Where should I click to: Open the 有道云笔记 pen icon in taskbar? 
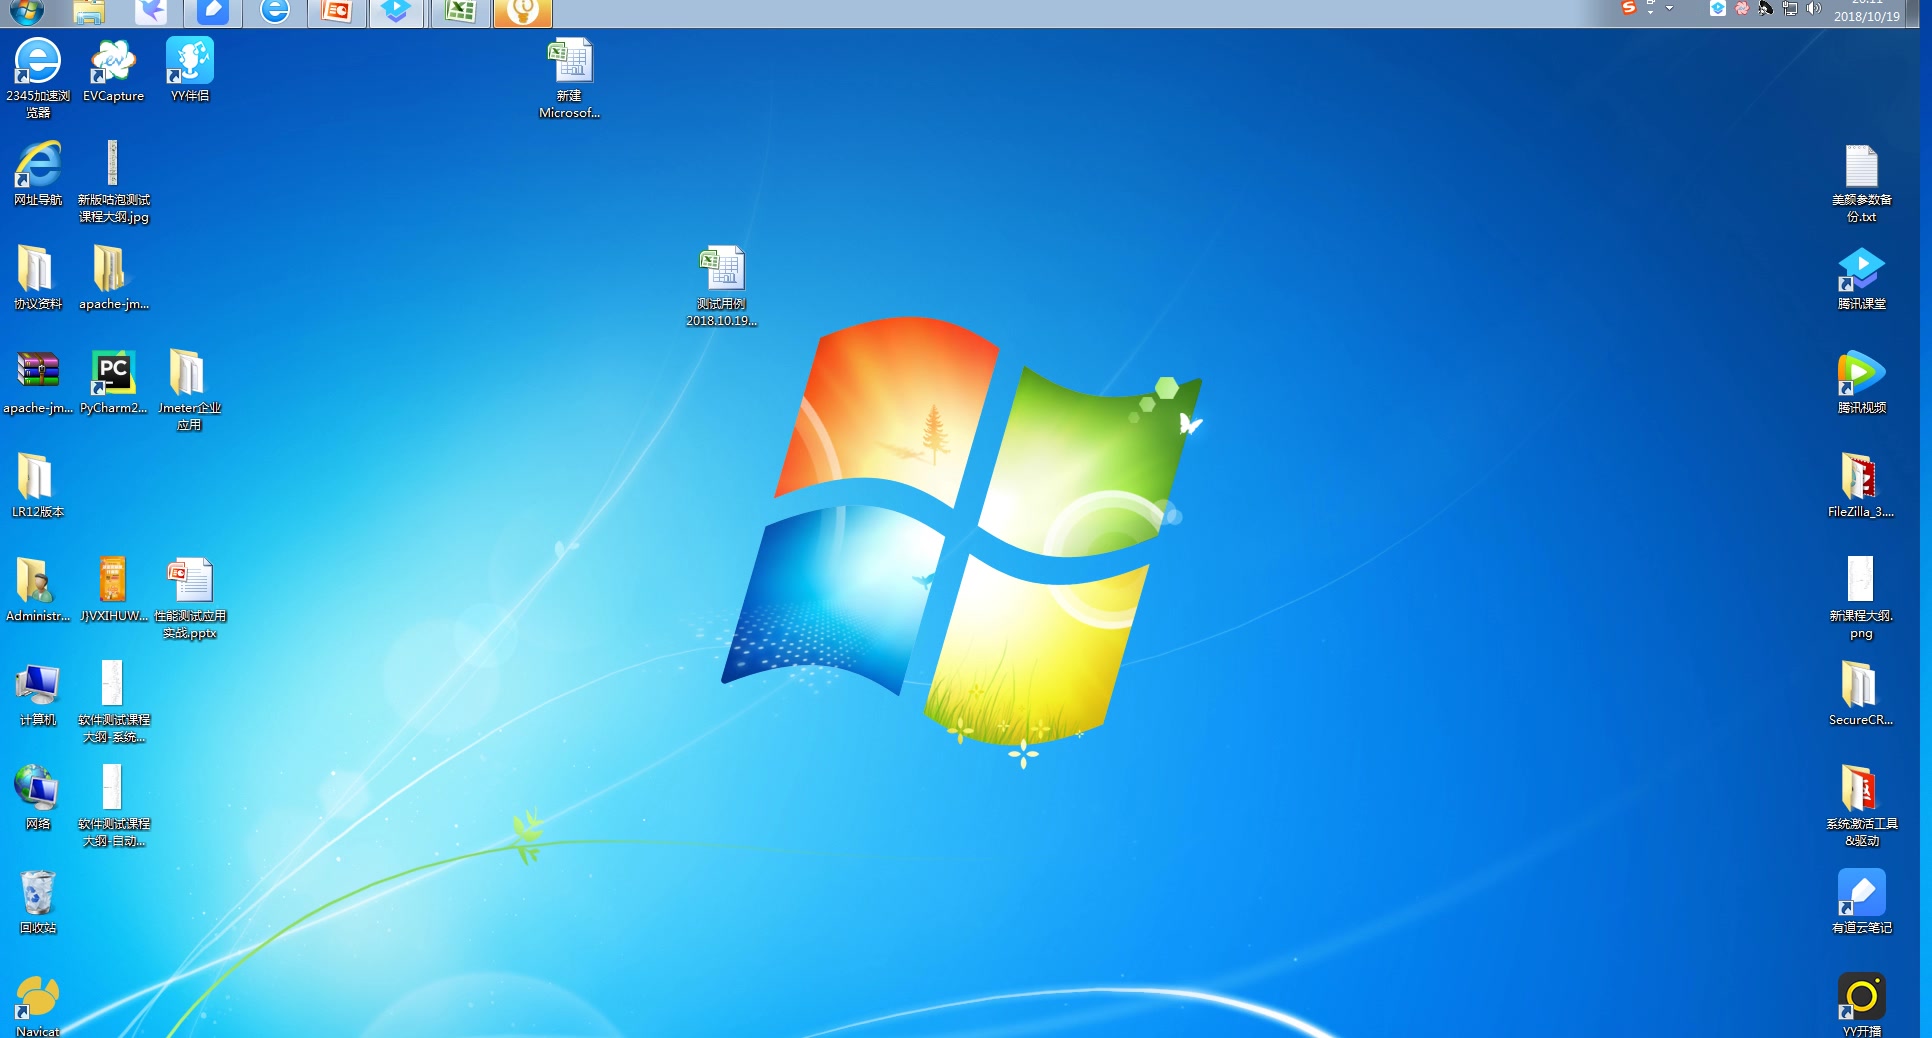(212, 12)
